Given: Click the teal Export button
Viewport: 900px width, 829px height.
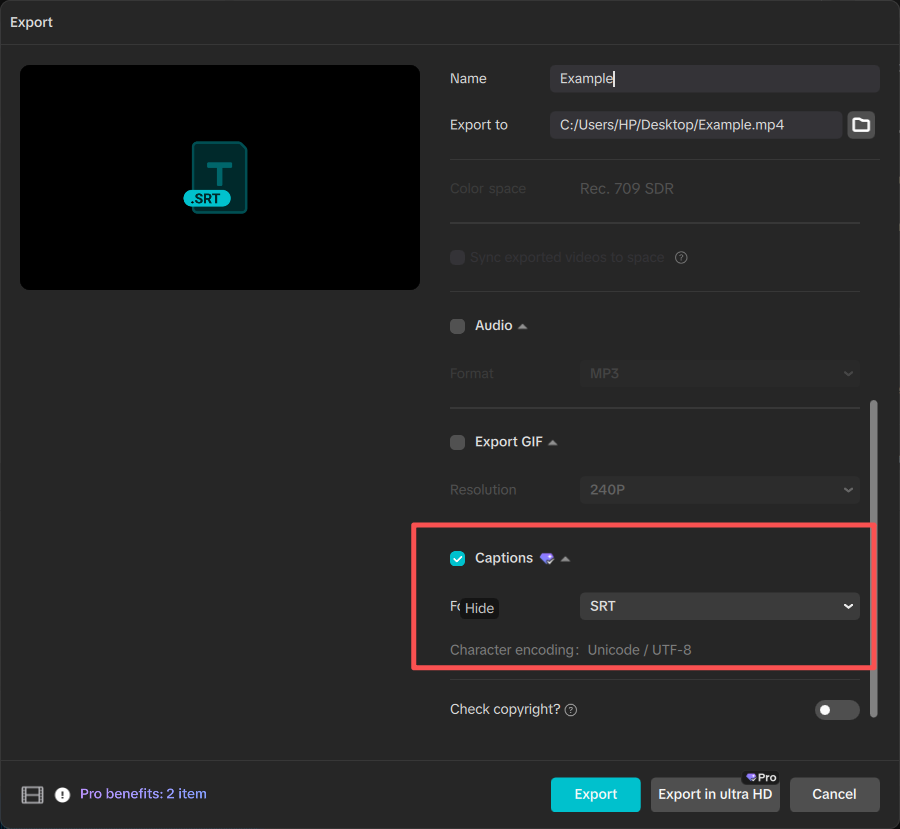Looking at the screenshot, I should click(x=595, y=795).
